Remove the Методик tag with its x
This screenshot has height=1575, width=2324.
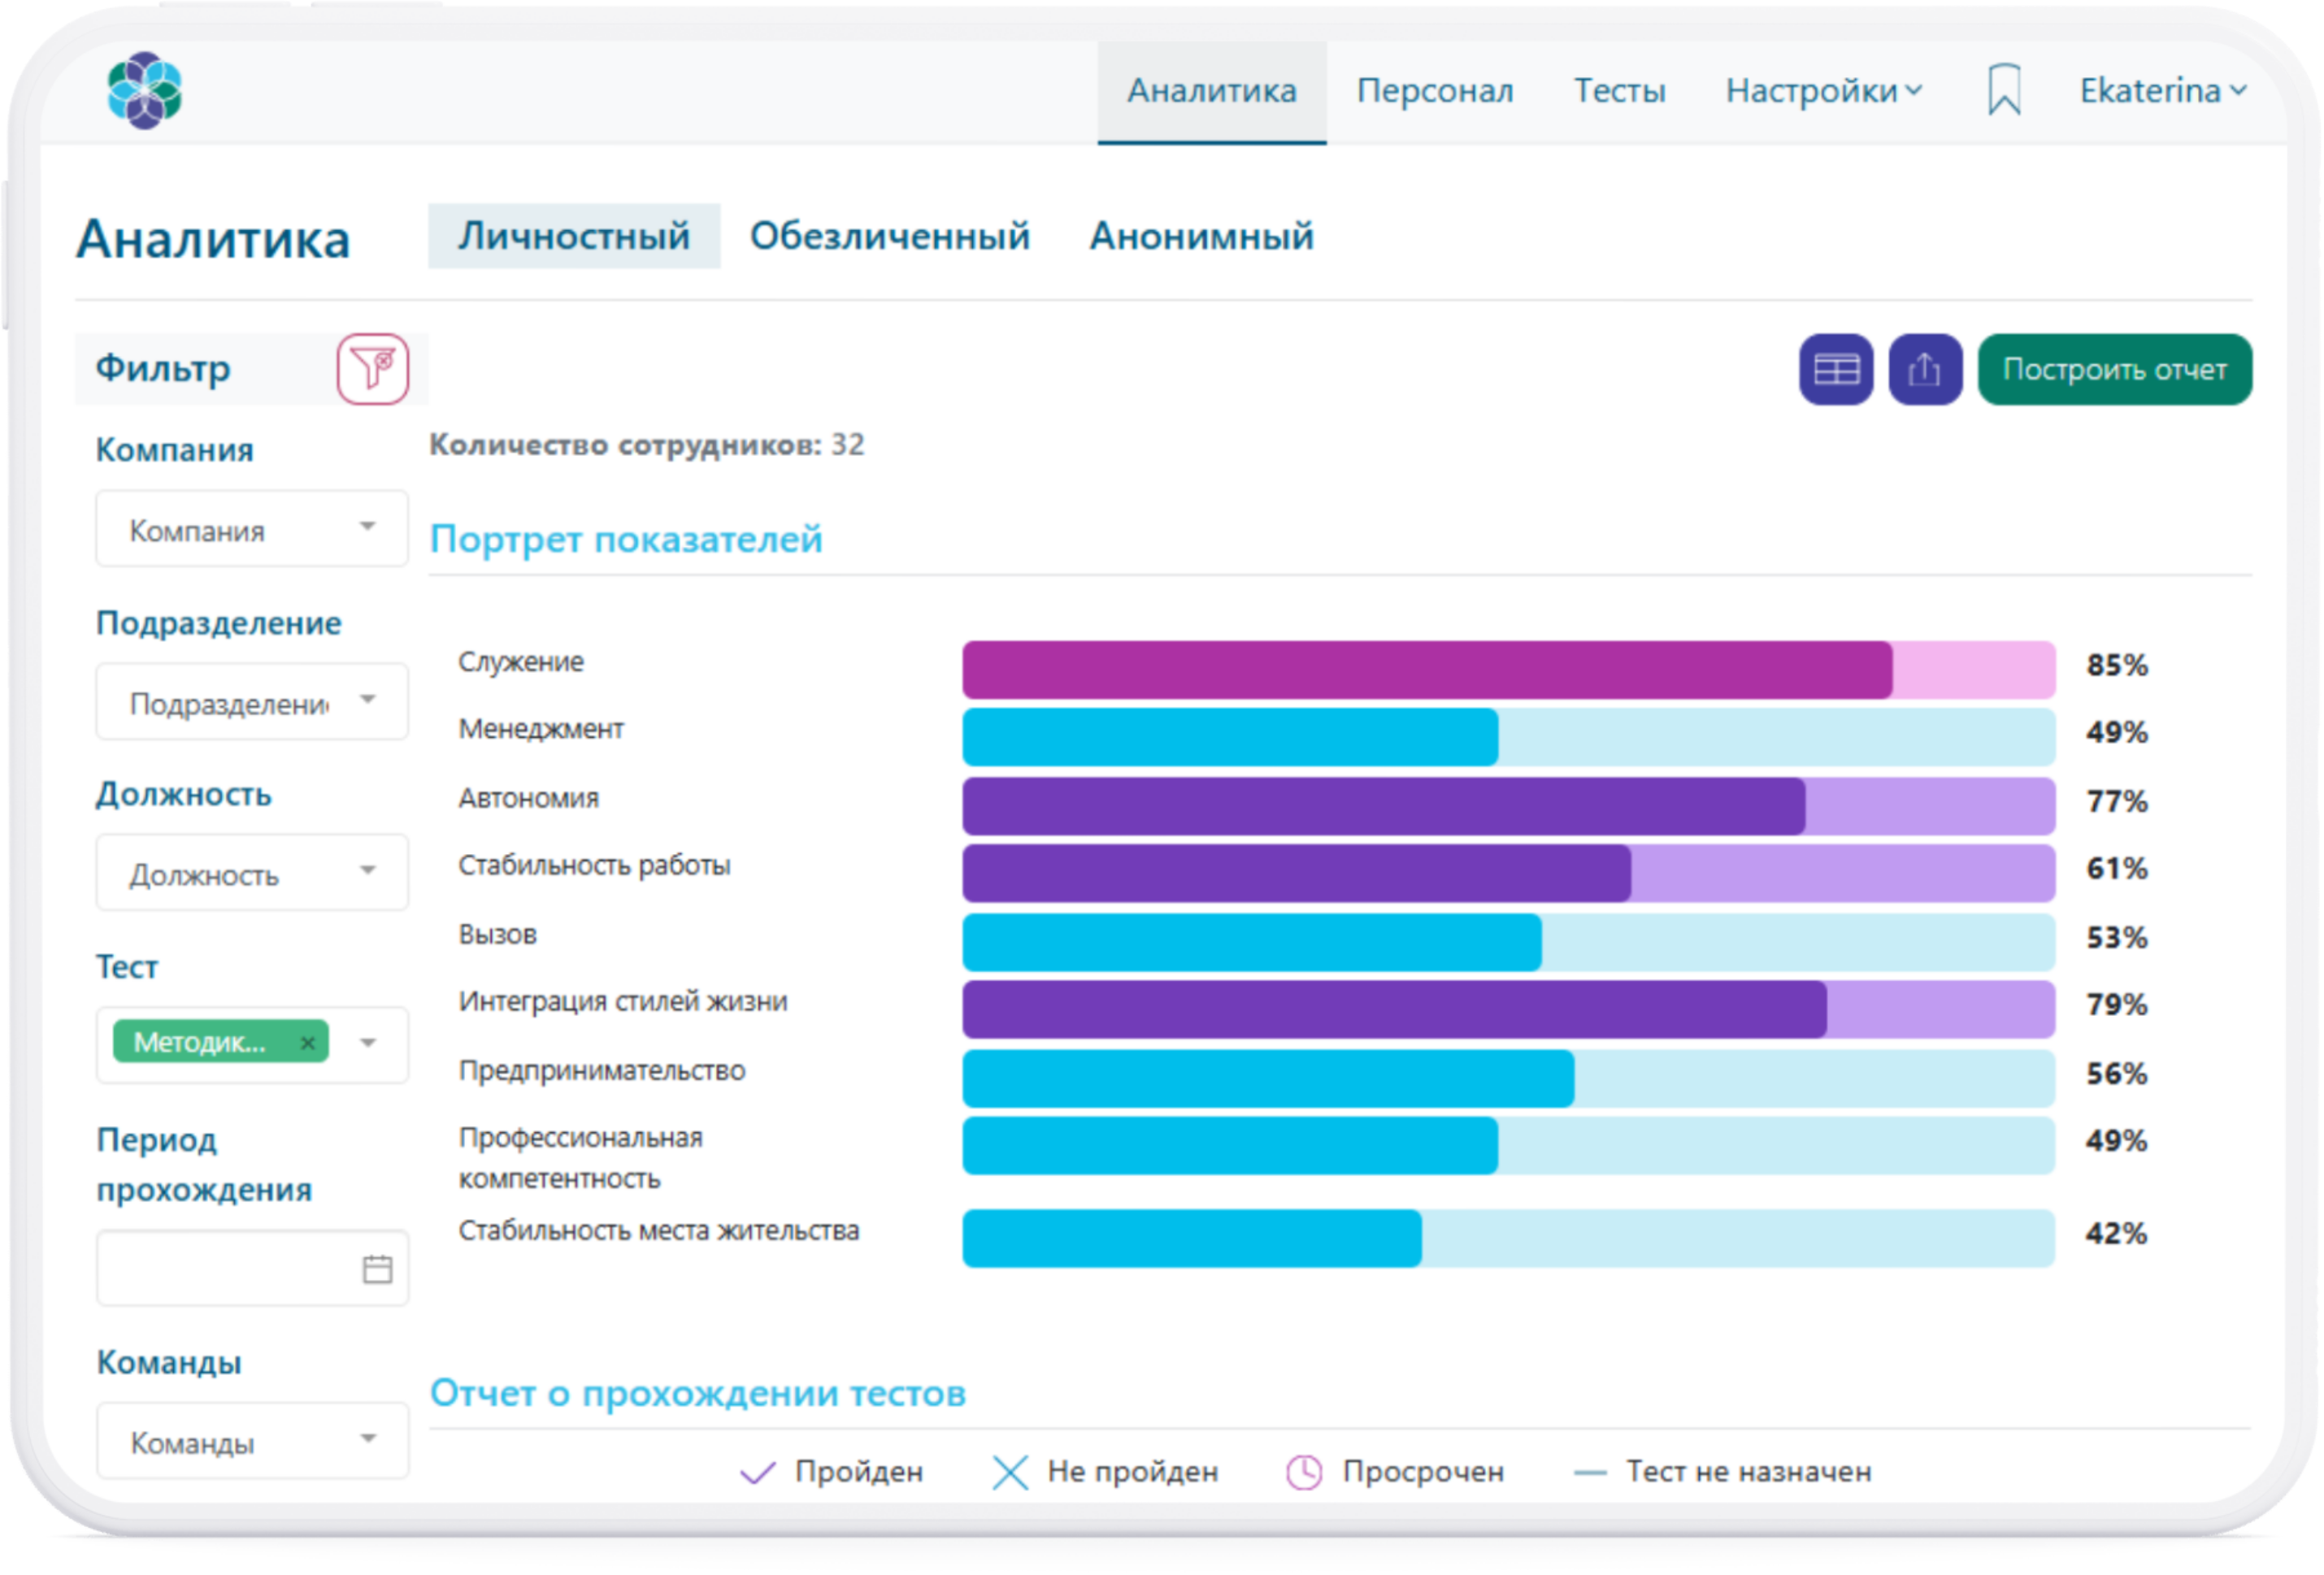[308, 1042]
